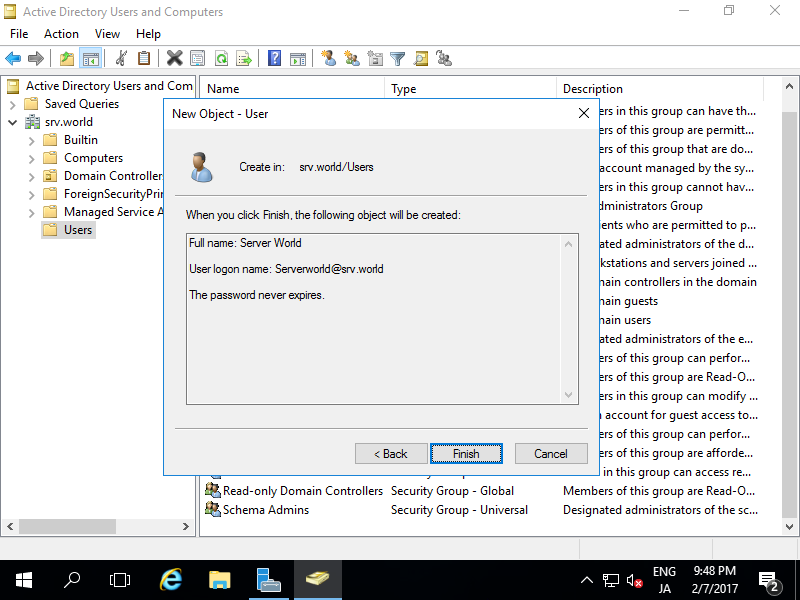Viewport: 800px width, 600px height.
Task: Open the Windows Start menu
Action: pos(24,580)
